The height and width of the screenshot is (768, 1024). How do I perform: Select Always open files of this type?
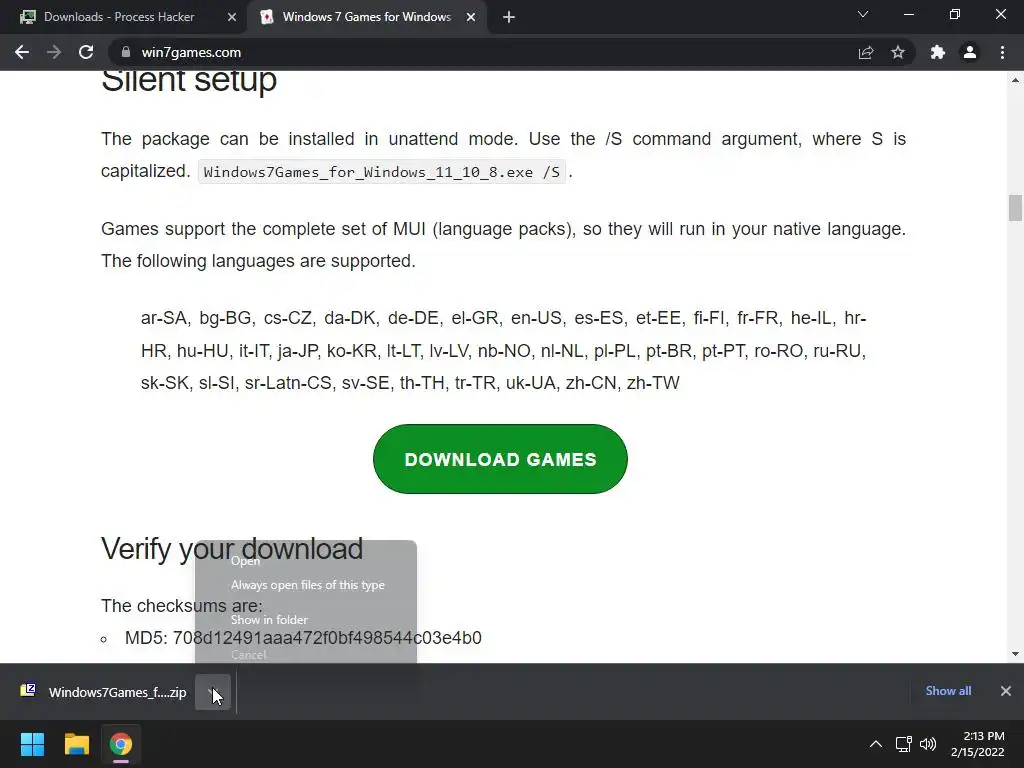(307, 585)
